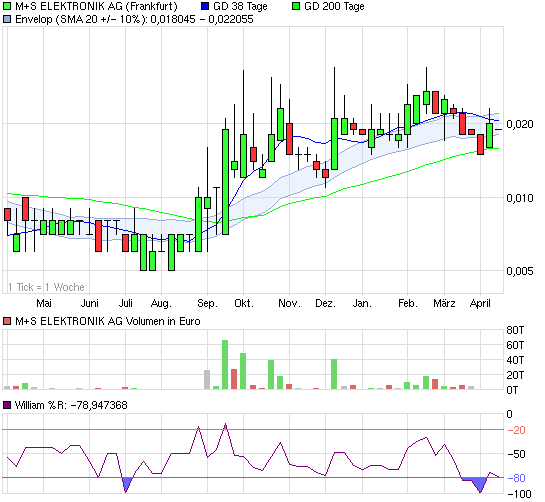Click the 0,005 price axis label
The width and height of the screenshot is (545, 502).
click(520, 271)
